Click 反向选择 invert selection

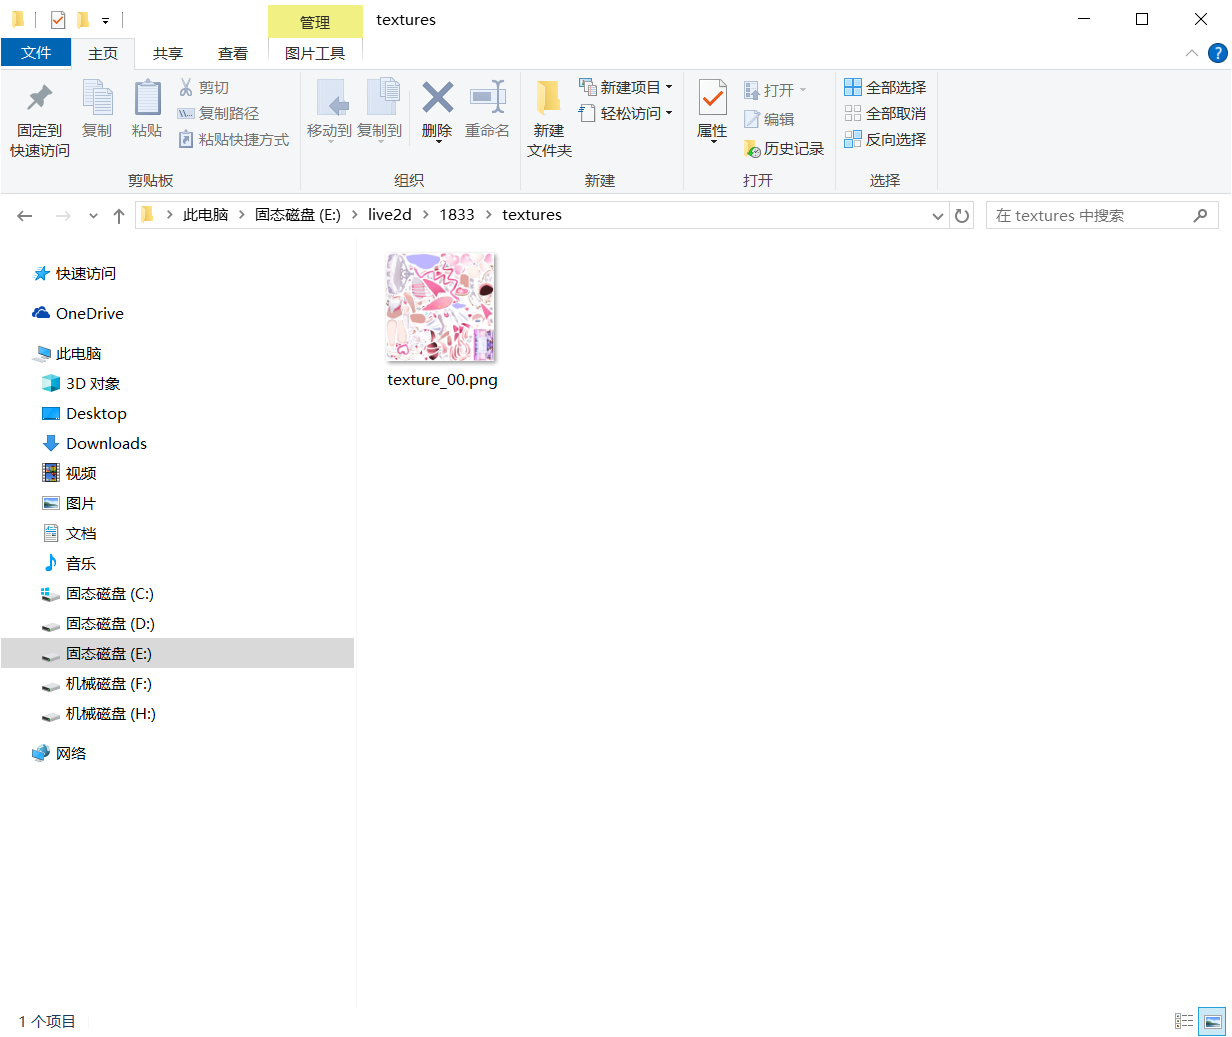885,139
